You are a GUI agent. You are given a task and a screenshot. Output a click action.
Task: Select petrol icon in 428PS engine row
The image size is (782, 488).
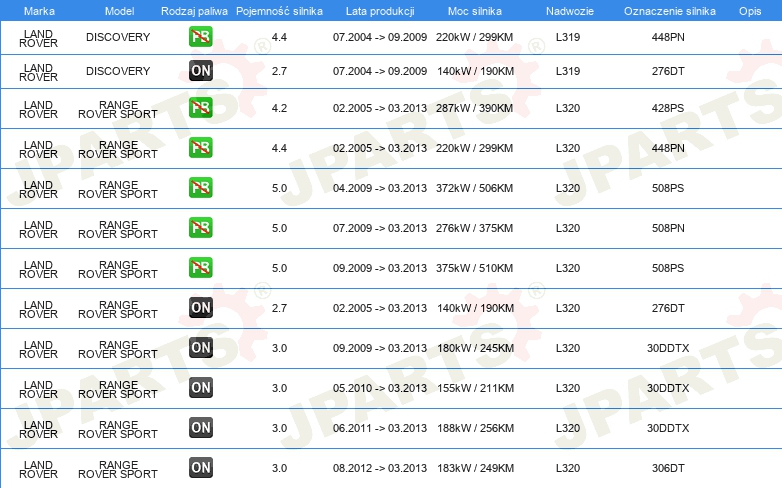click(x=200, y=108)
